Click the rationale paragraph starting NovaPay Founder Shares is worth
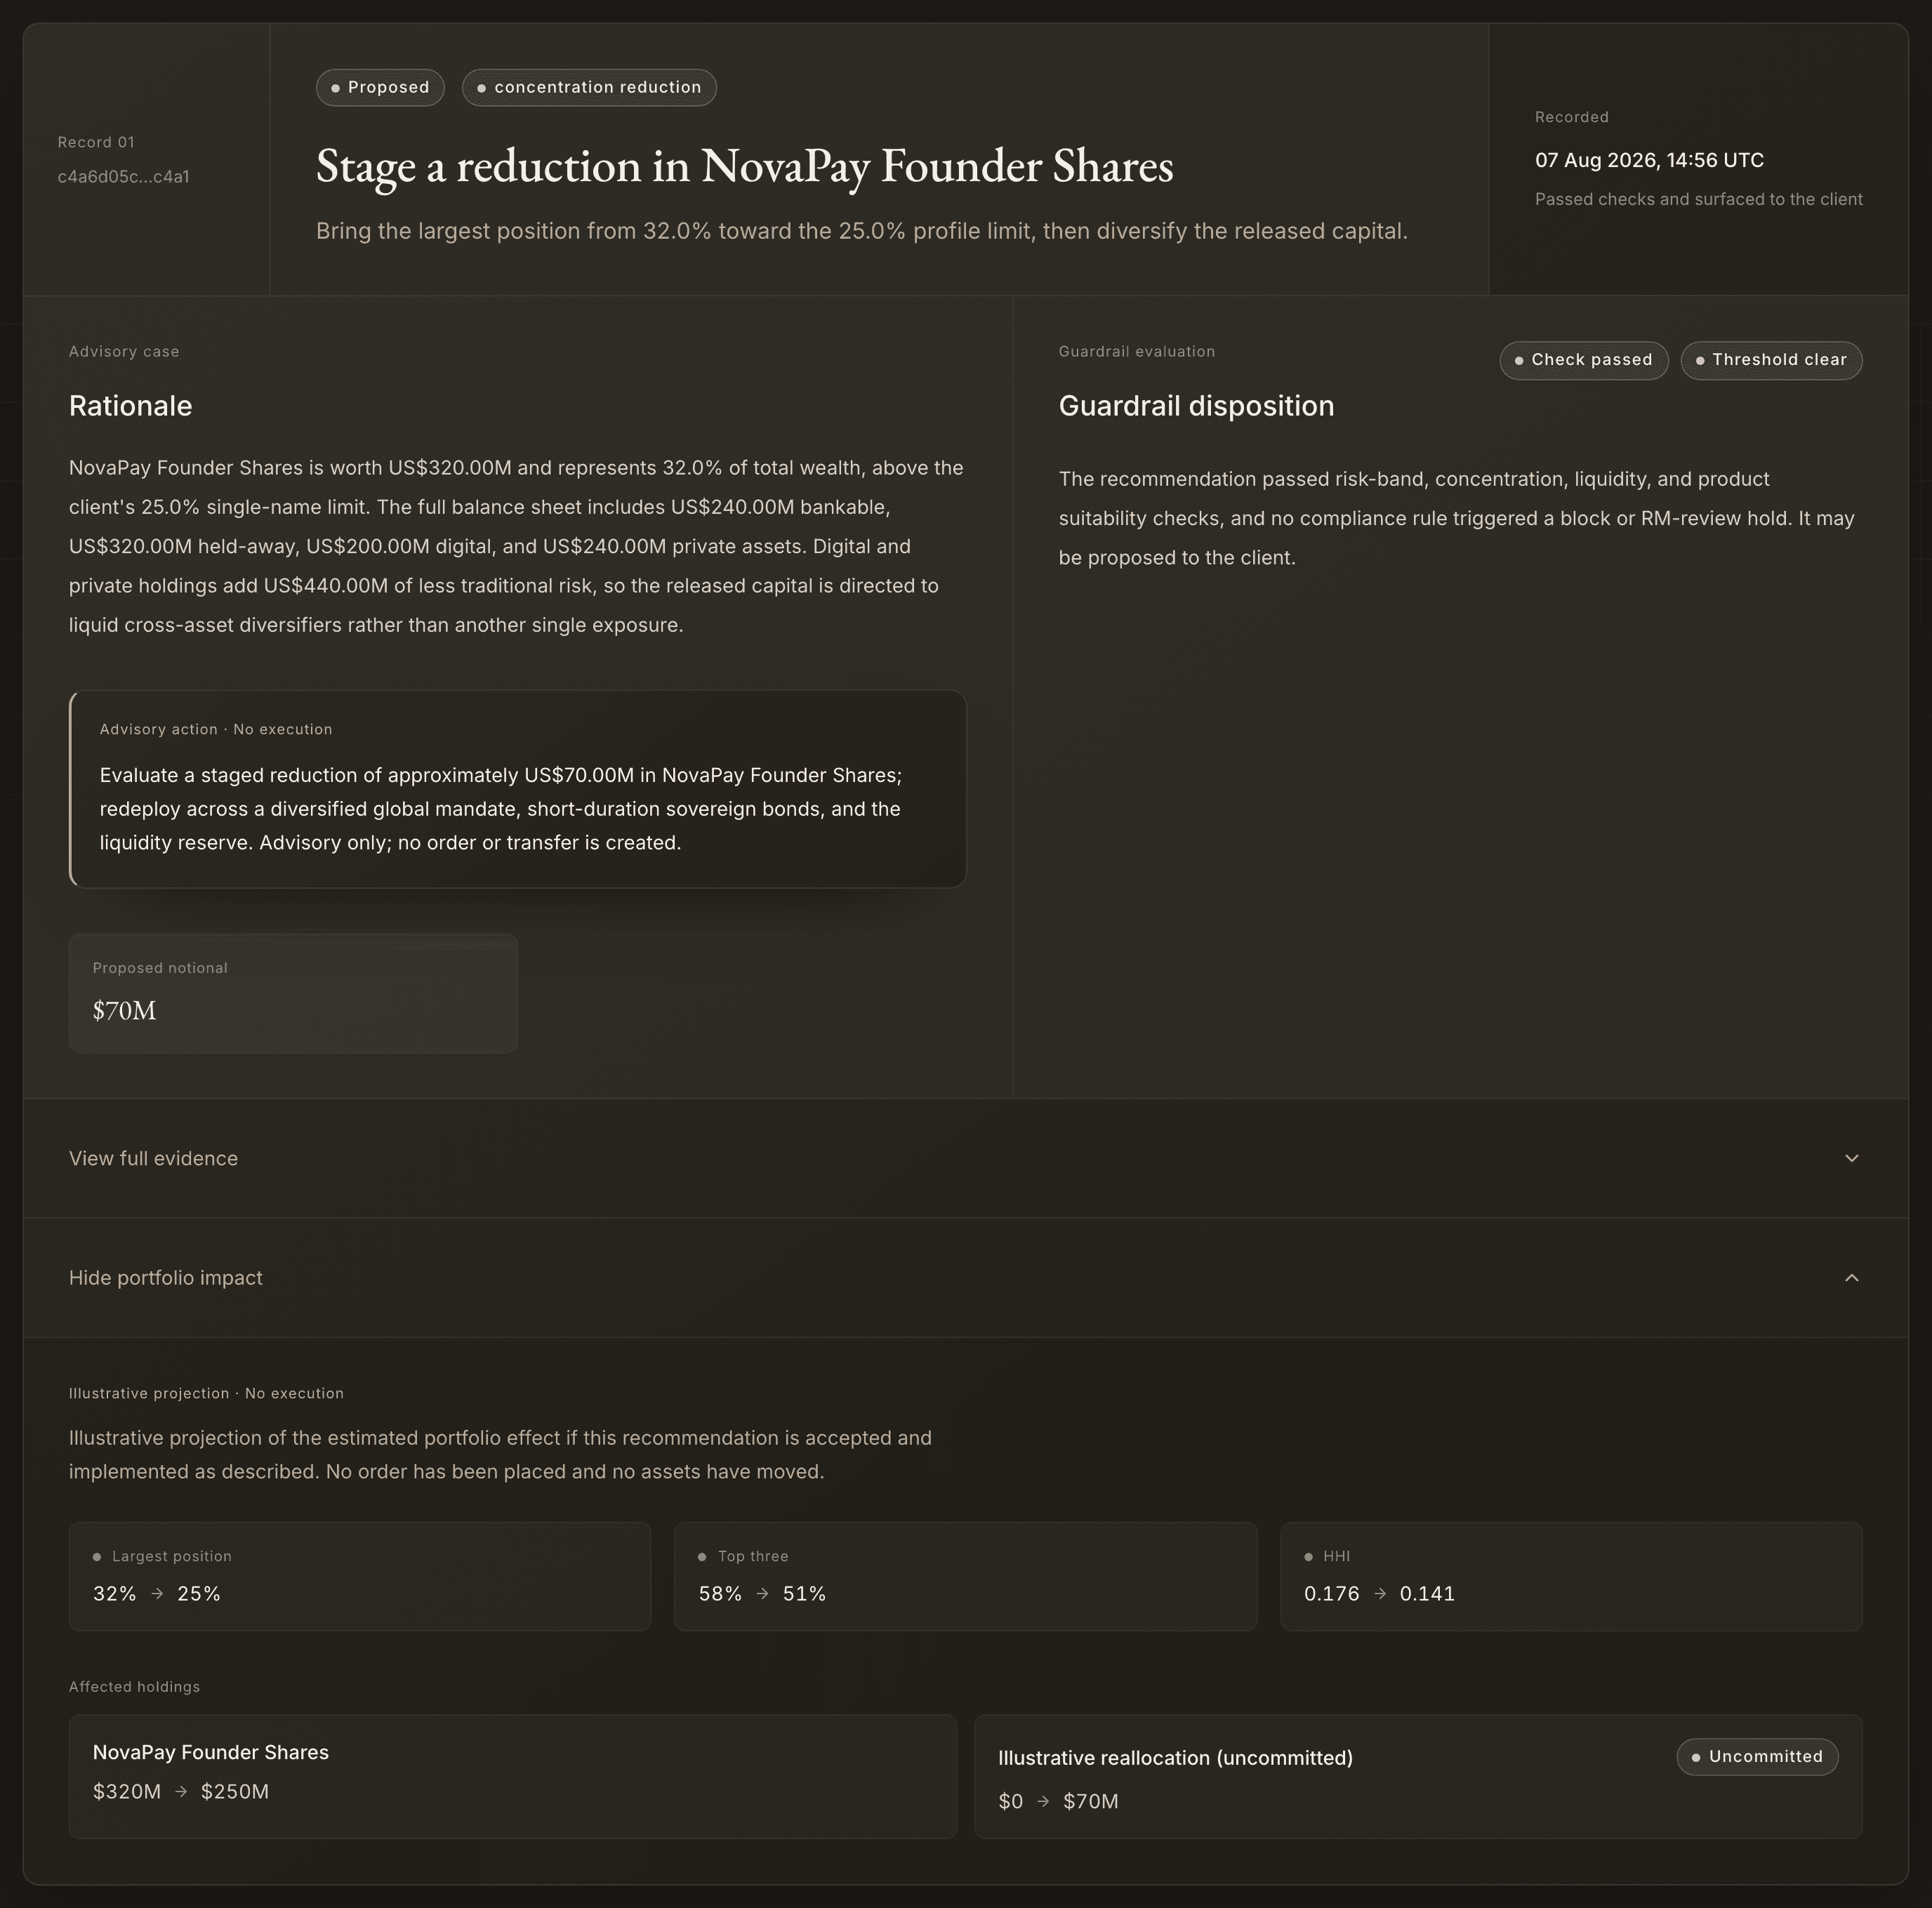1932x1908 pixels. click(x=516, y=546)
